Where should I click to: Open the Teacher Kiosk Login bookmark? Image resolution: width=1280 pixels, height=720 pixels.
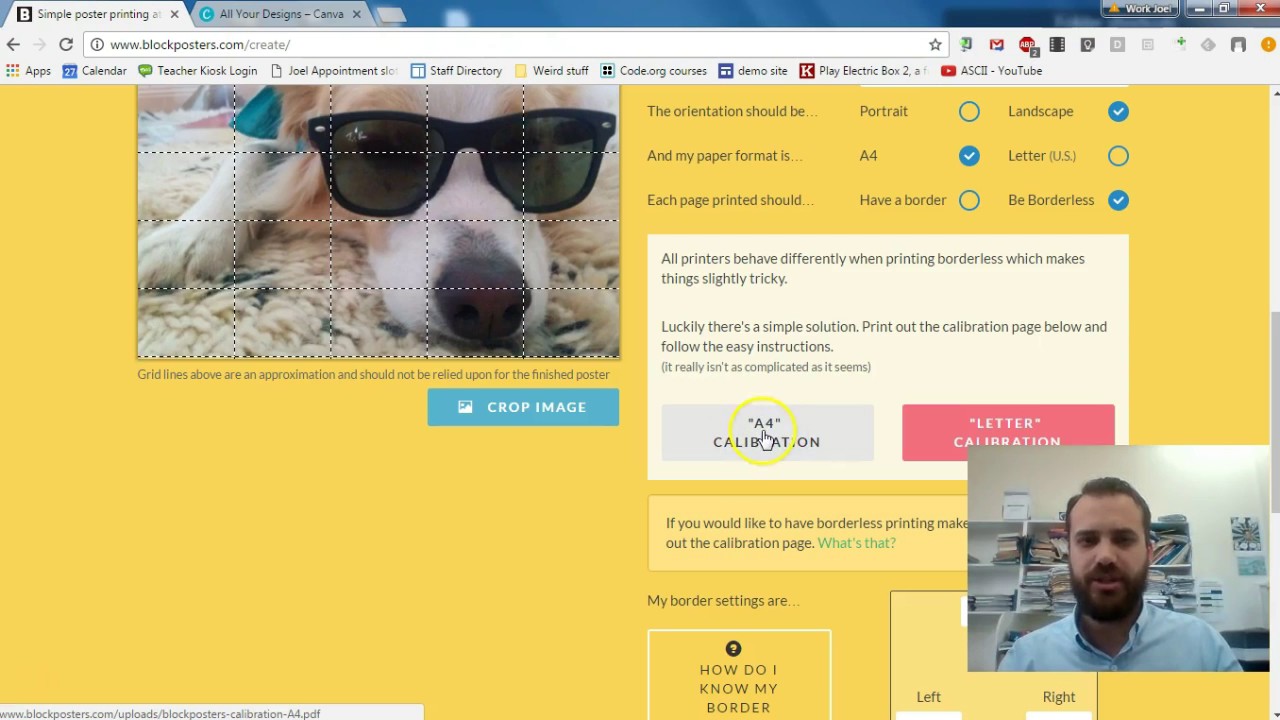pos(197,71)
